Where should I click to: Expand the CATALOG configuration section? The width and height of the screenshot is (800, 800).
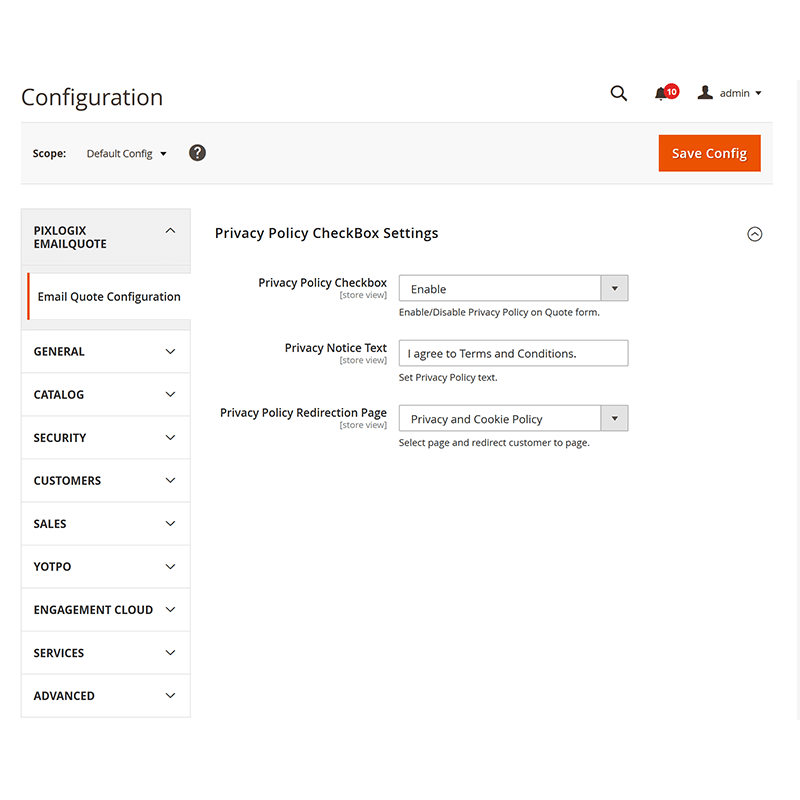[x=105, y=394]
